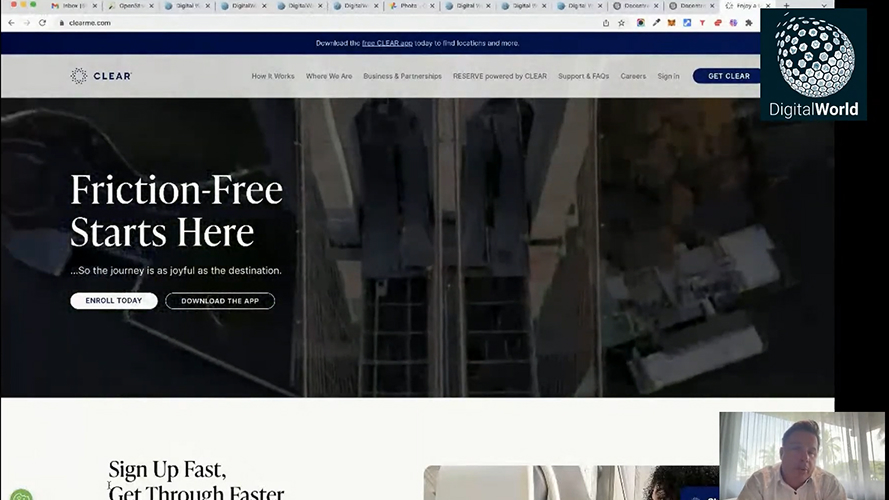
Task: Click the share icon in address bar
Action: click(x=605, y=22)
